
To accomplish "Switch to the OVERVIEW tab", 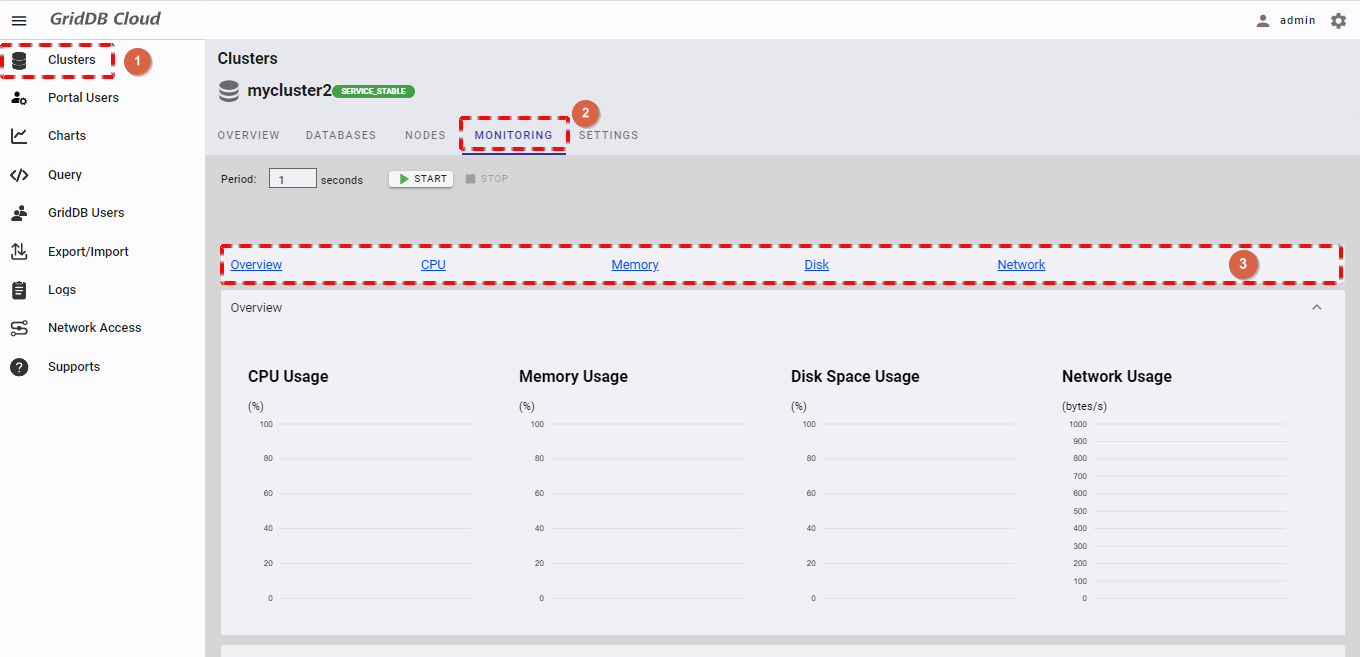I will 249,135.
